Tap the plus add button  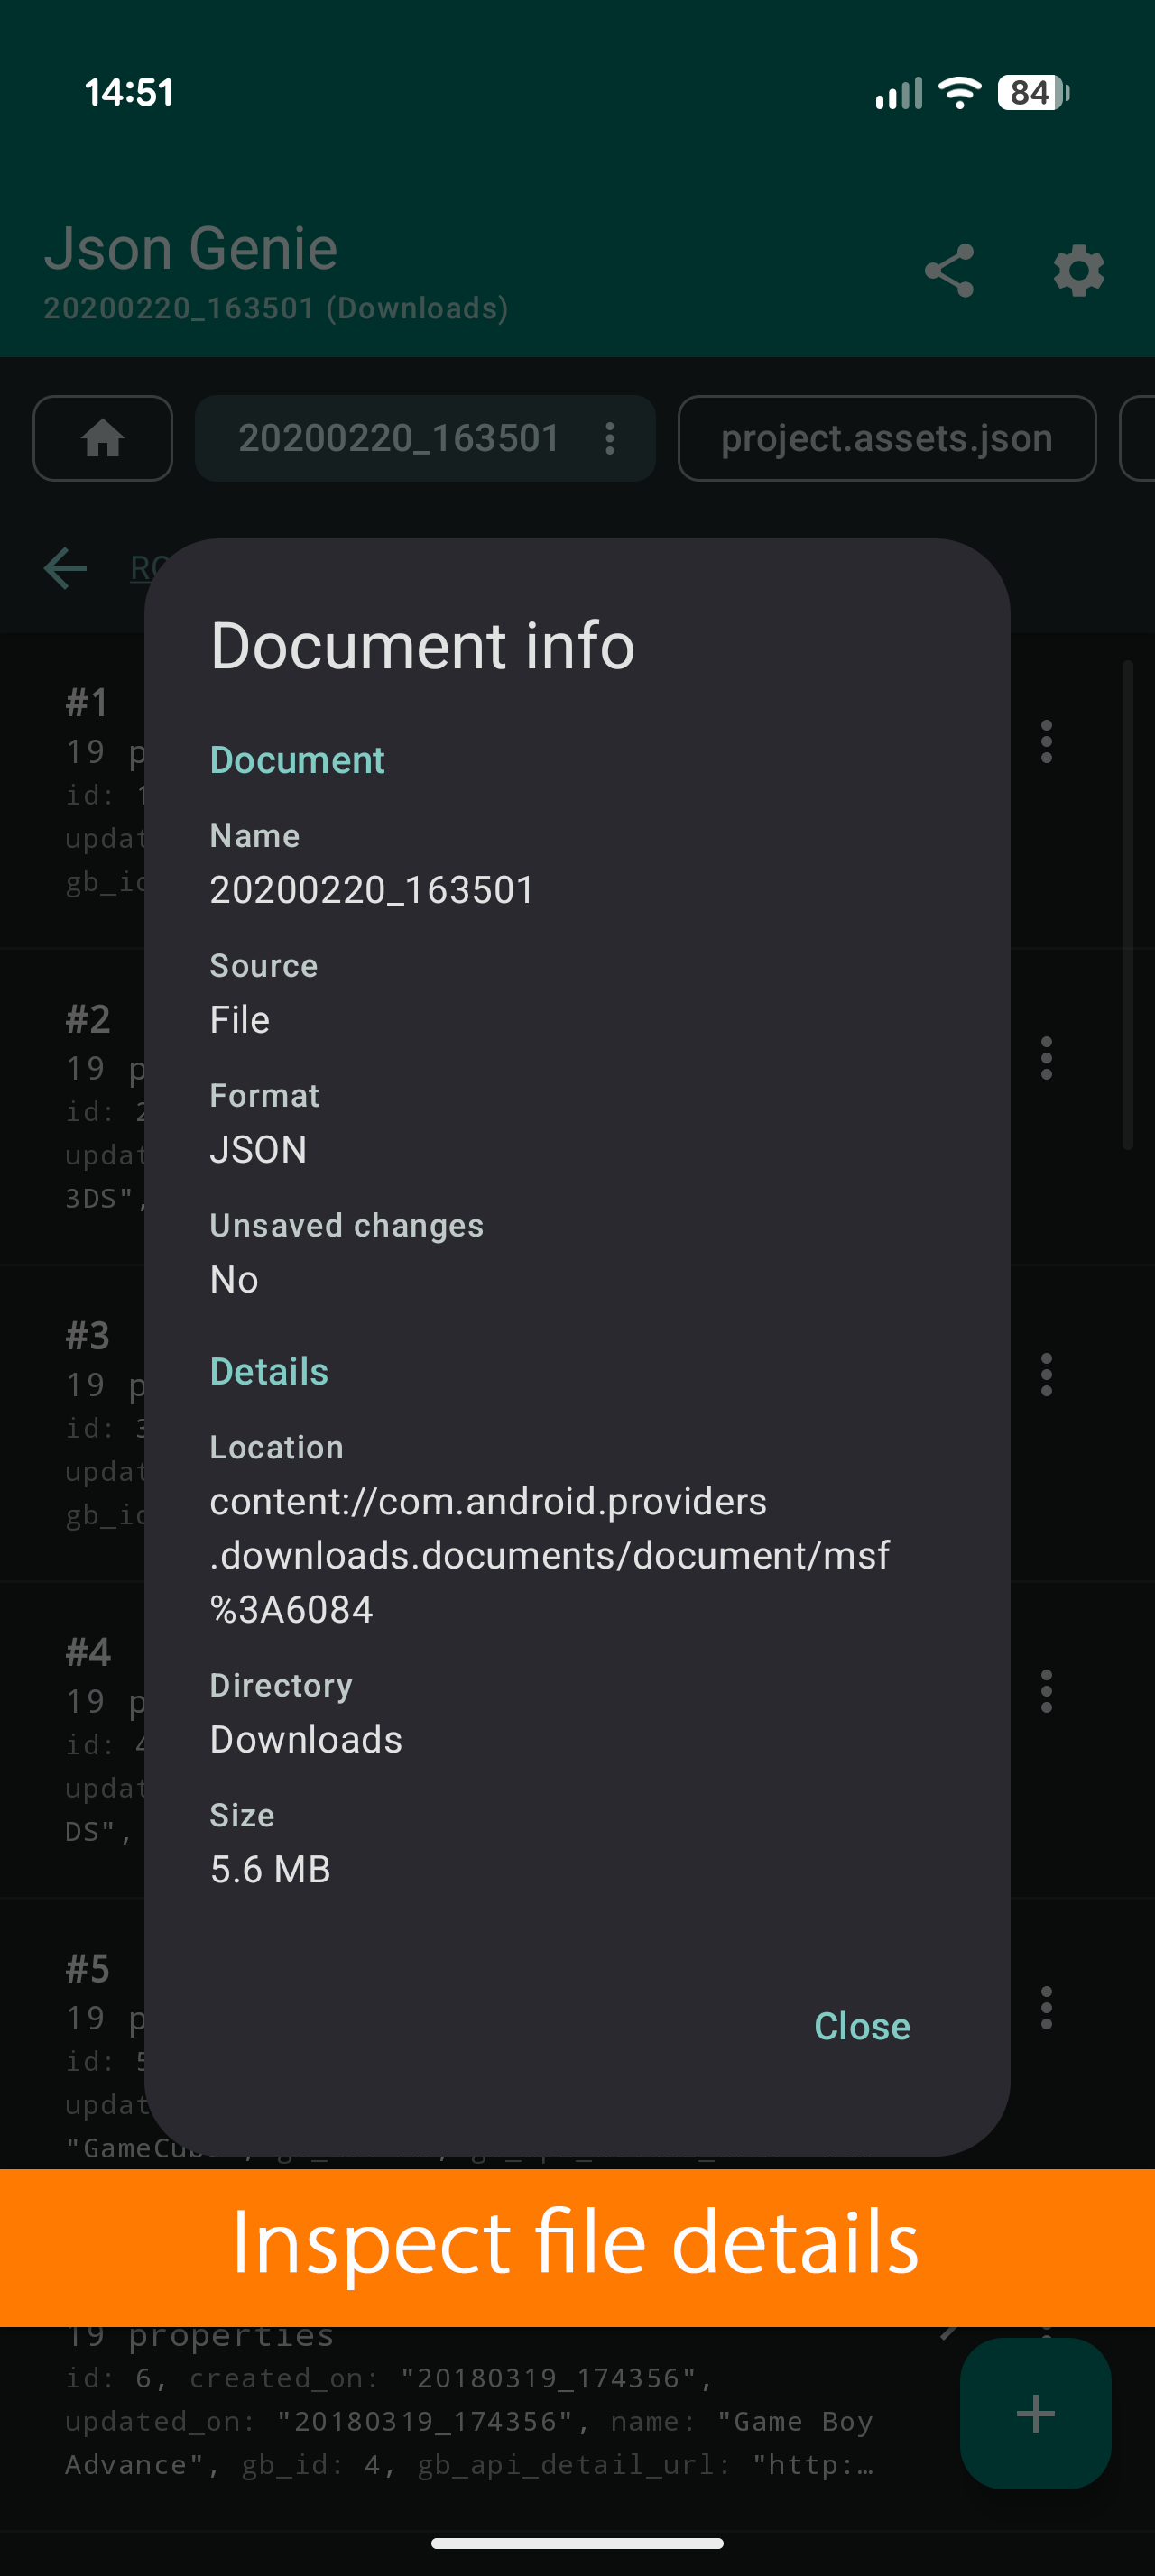[x=1034, y=2413]
